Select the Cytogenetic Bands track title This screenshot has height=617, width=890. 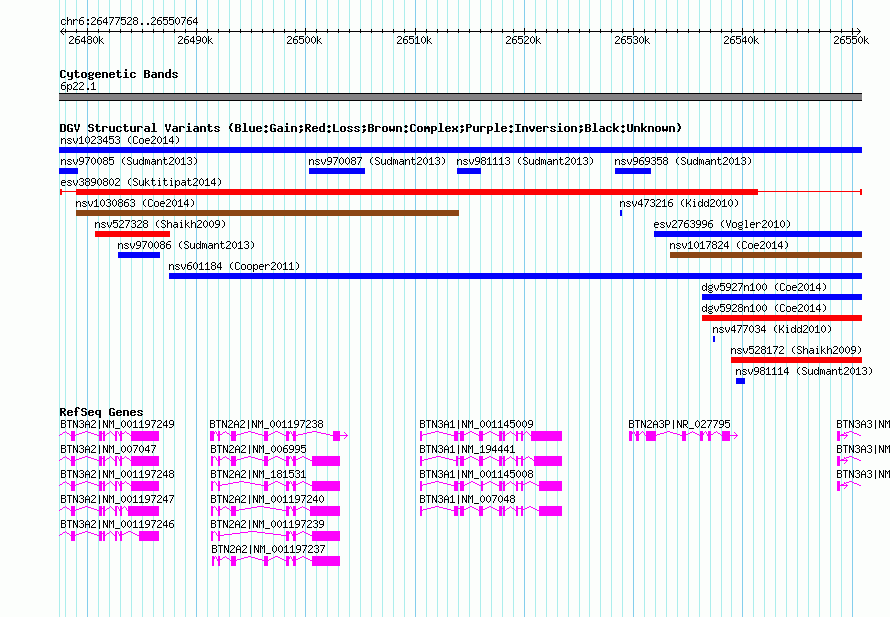tap(119, 74)
